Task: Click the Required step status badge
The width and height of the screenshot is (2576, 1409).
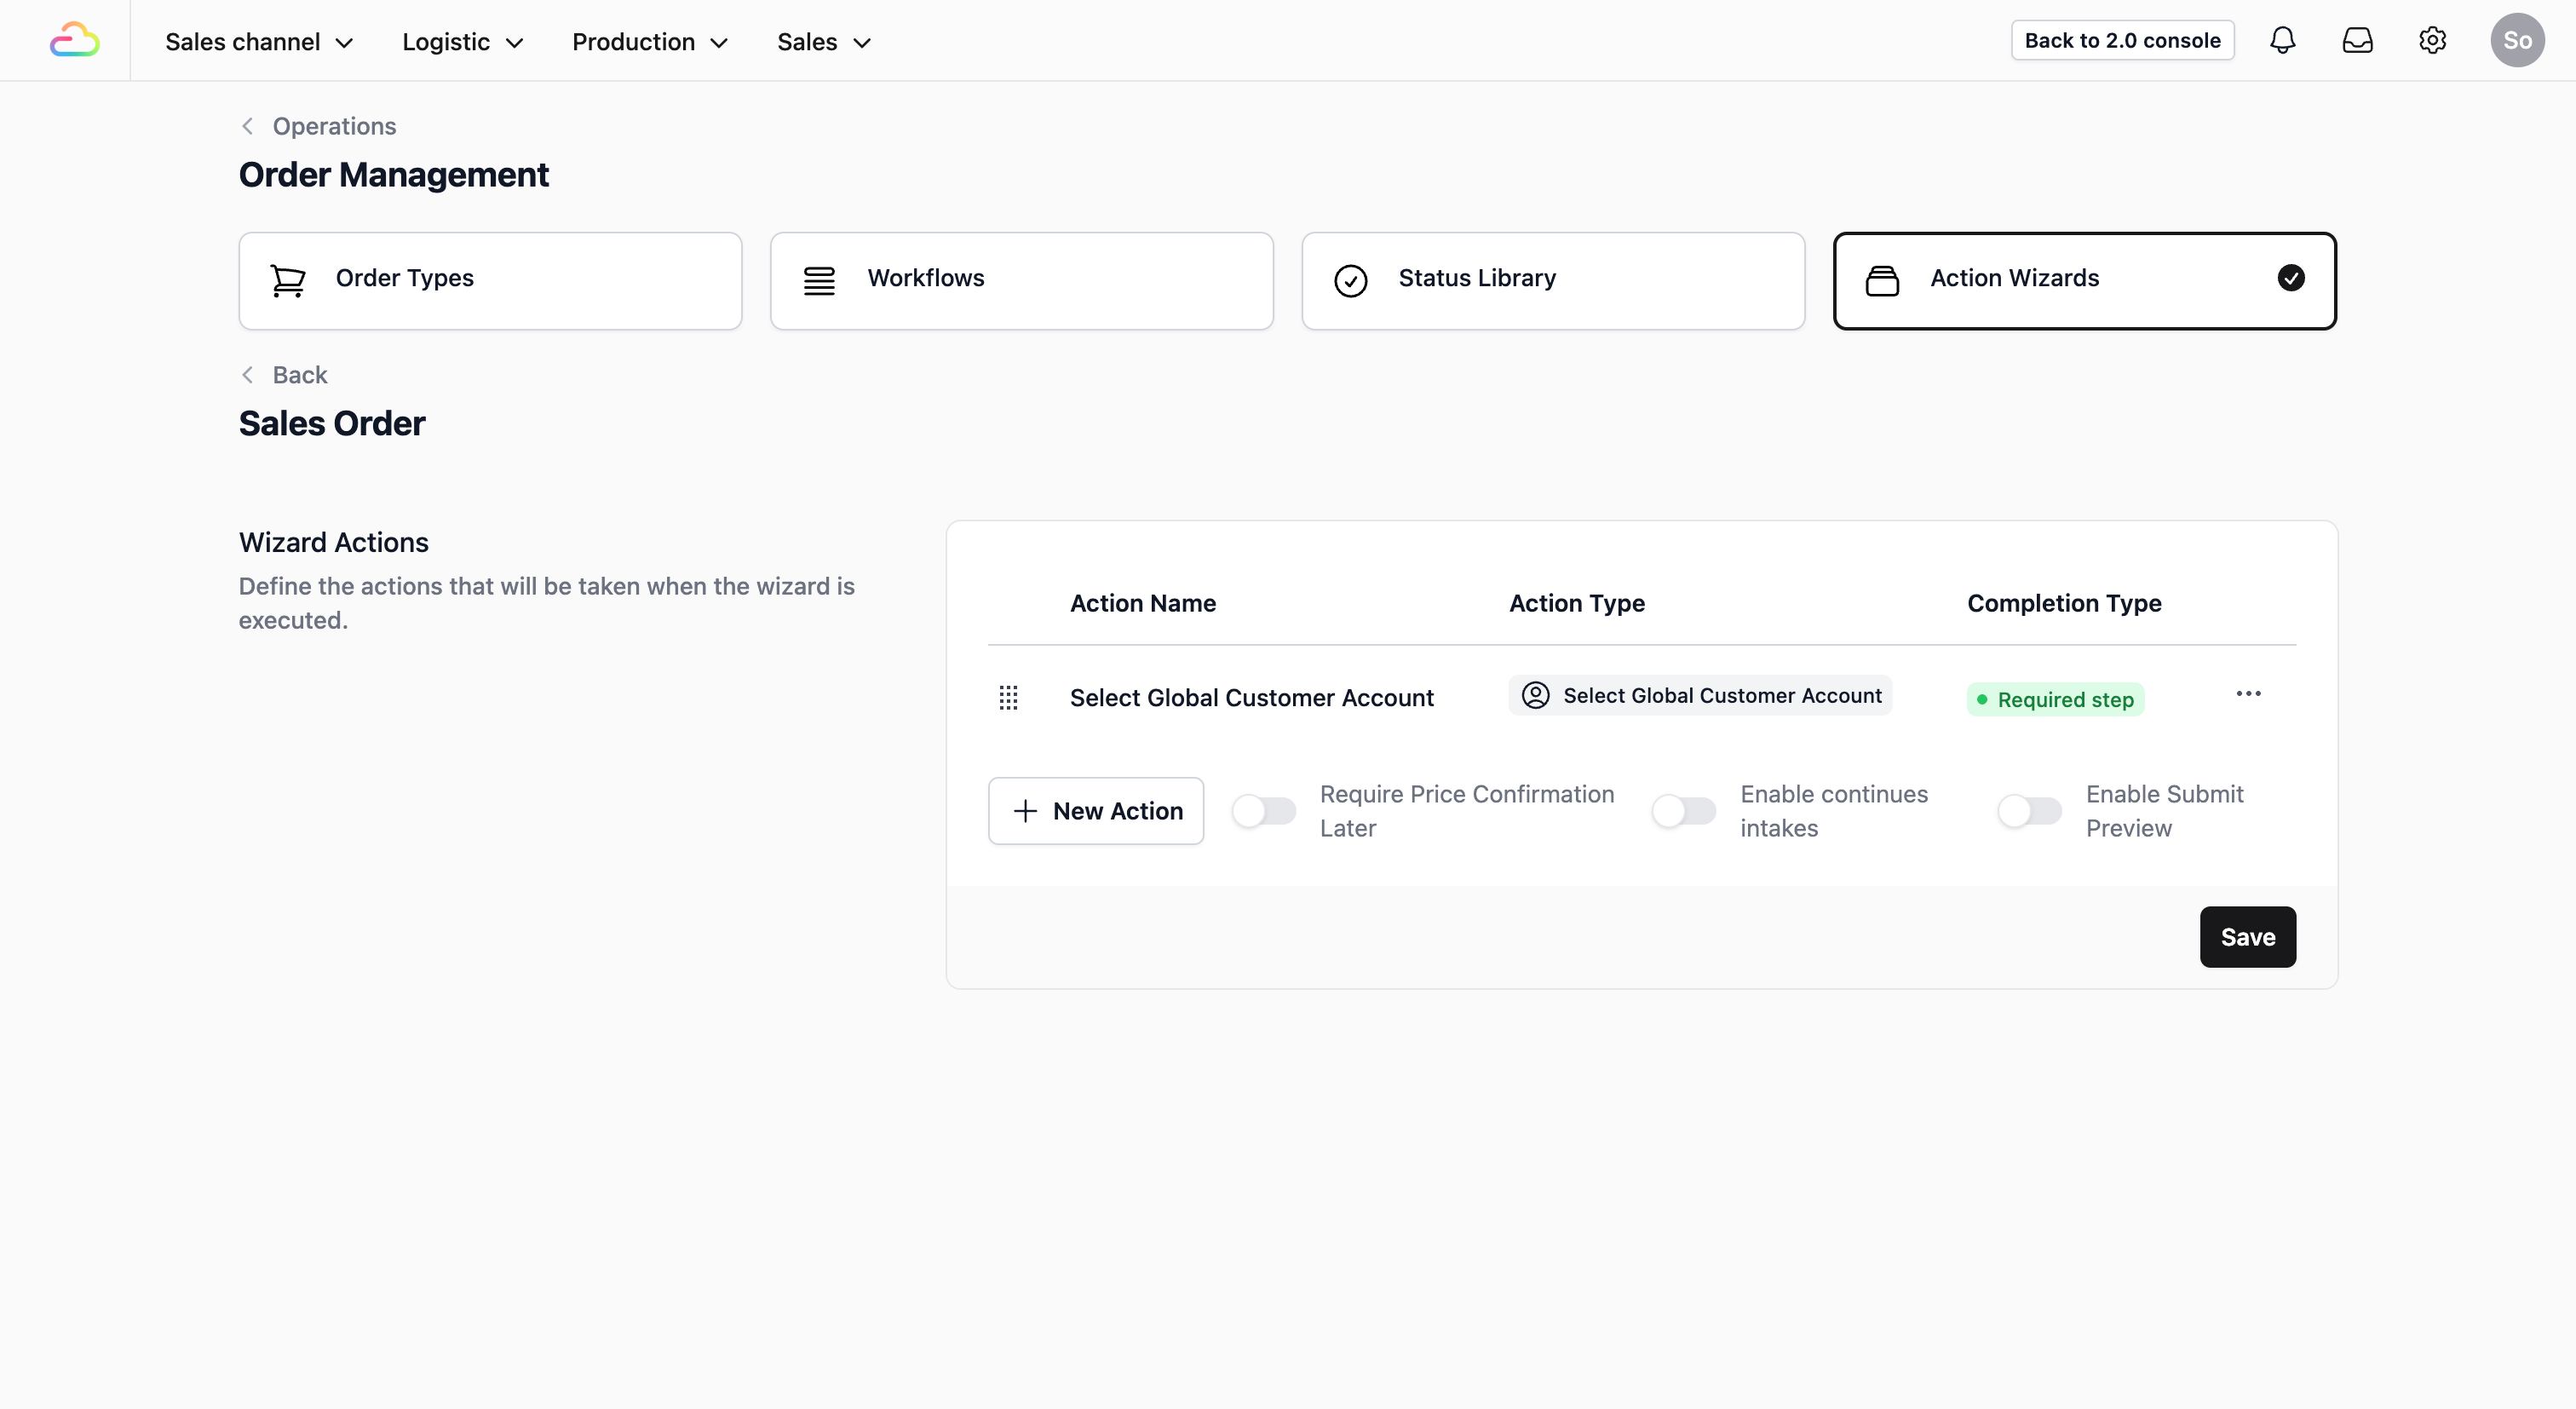Action: pos(2055,700)
